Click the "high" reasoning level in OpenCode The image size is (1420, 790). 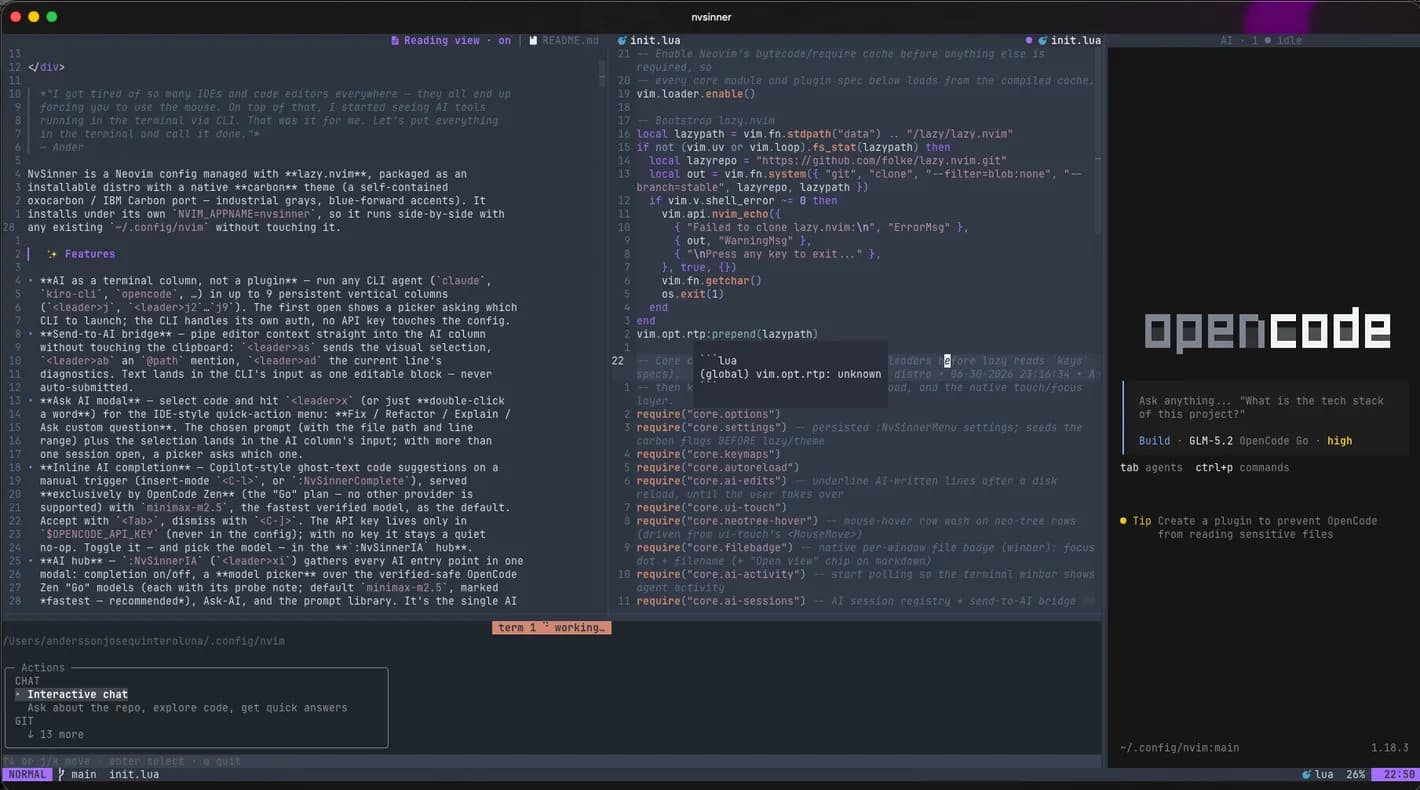tap(1340, 441)
